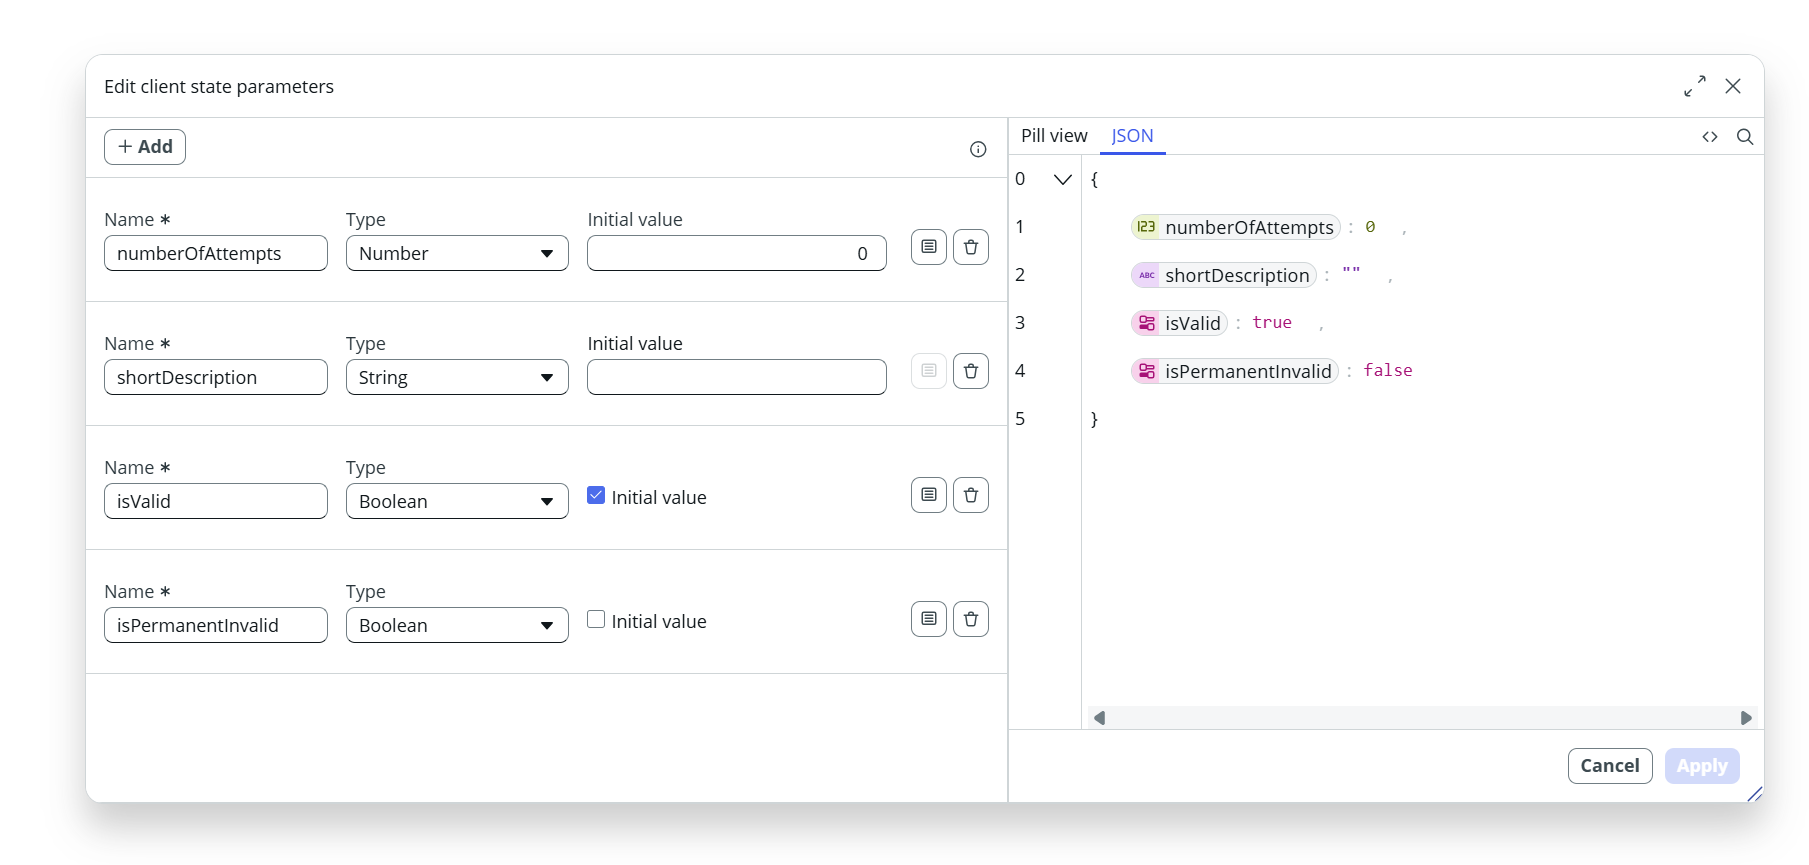Image resolution: width=1809 pixels, height=865 pixels.
Task: Select the JSON tab
Action: coord(1132,136)
